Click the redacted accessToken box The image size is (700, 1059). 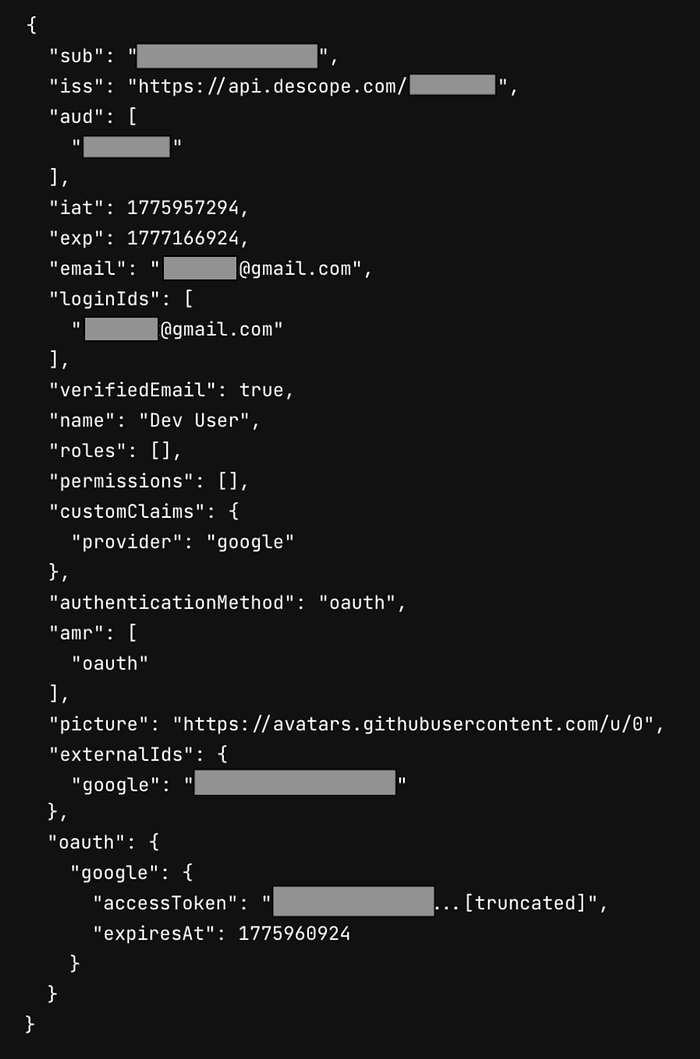(x=353, y=902)
